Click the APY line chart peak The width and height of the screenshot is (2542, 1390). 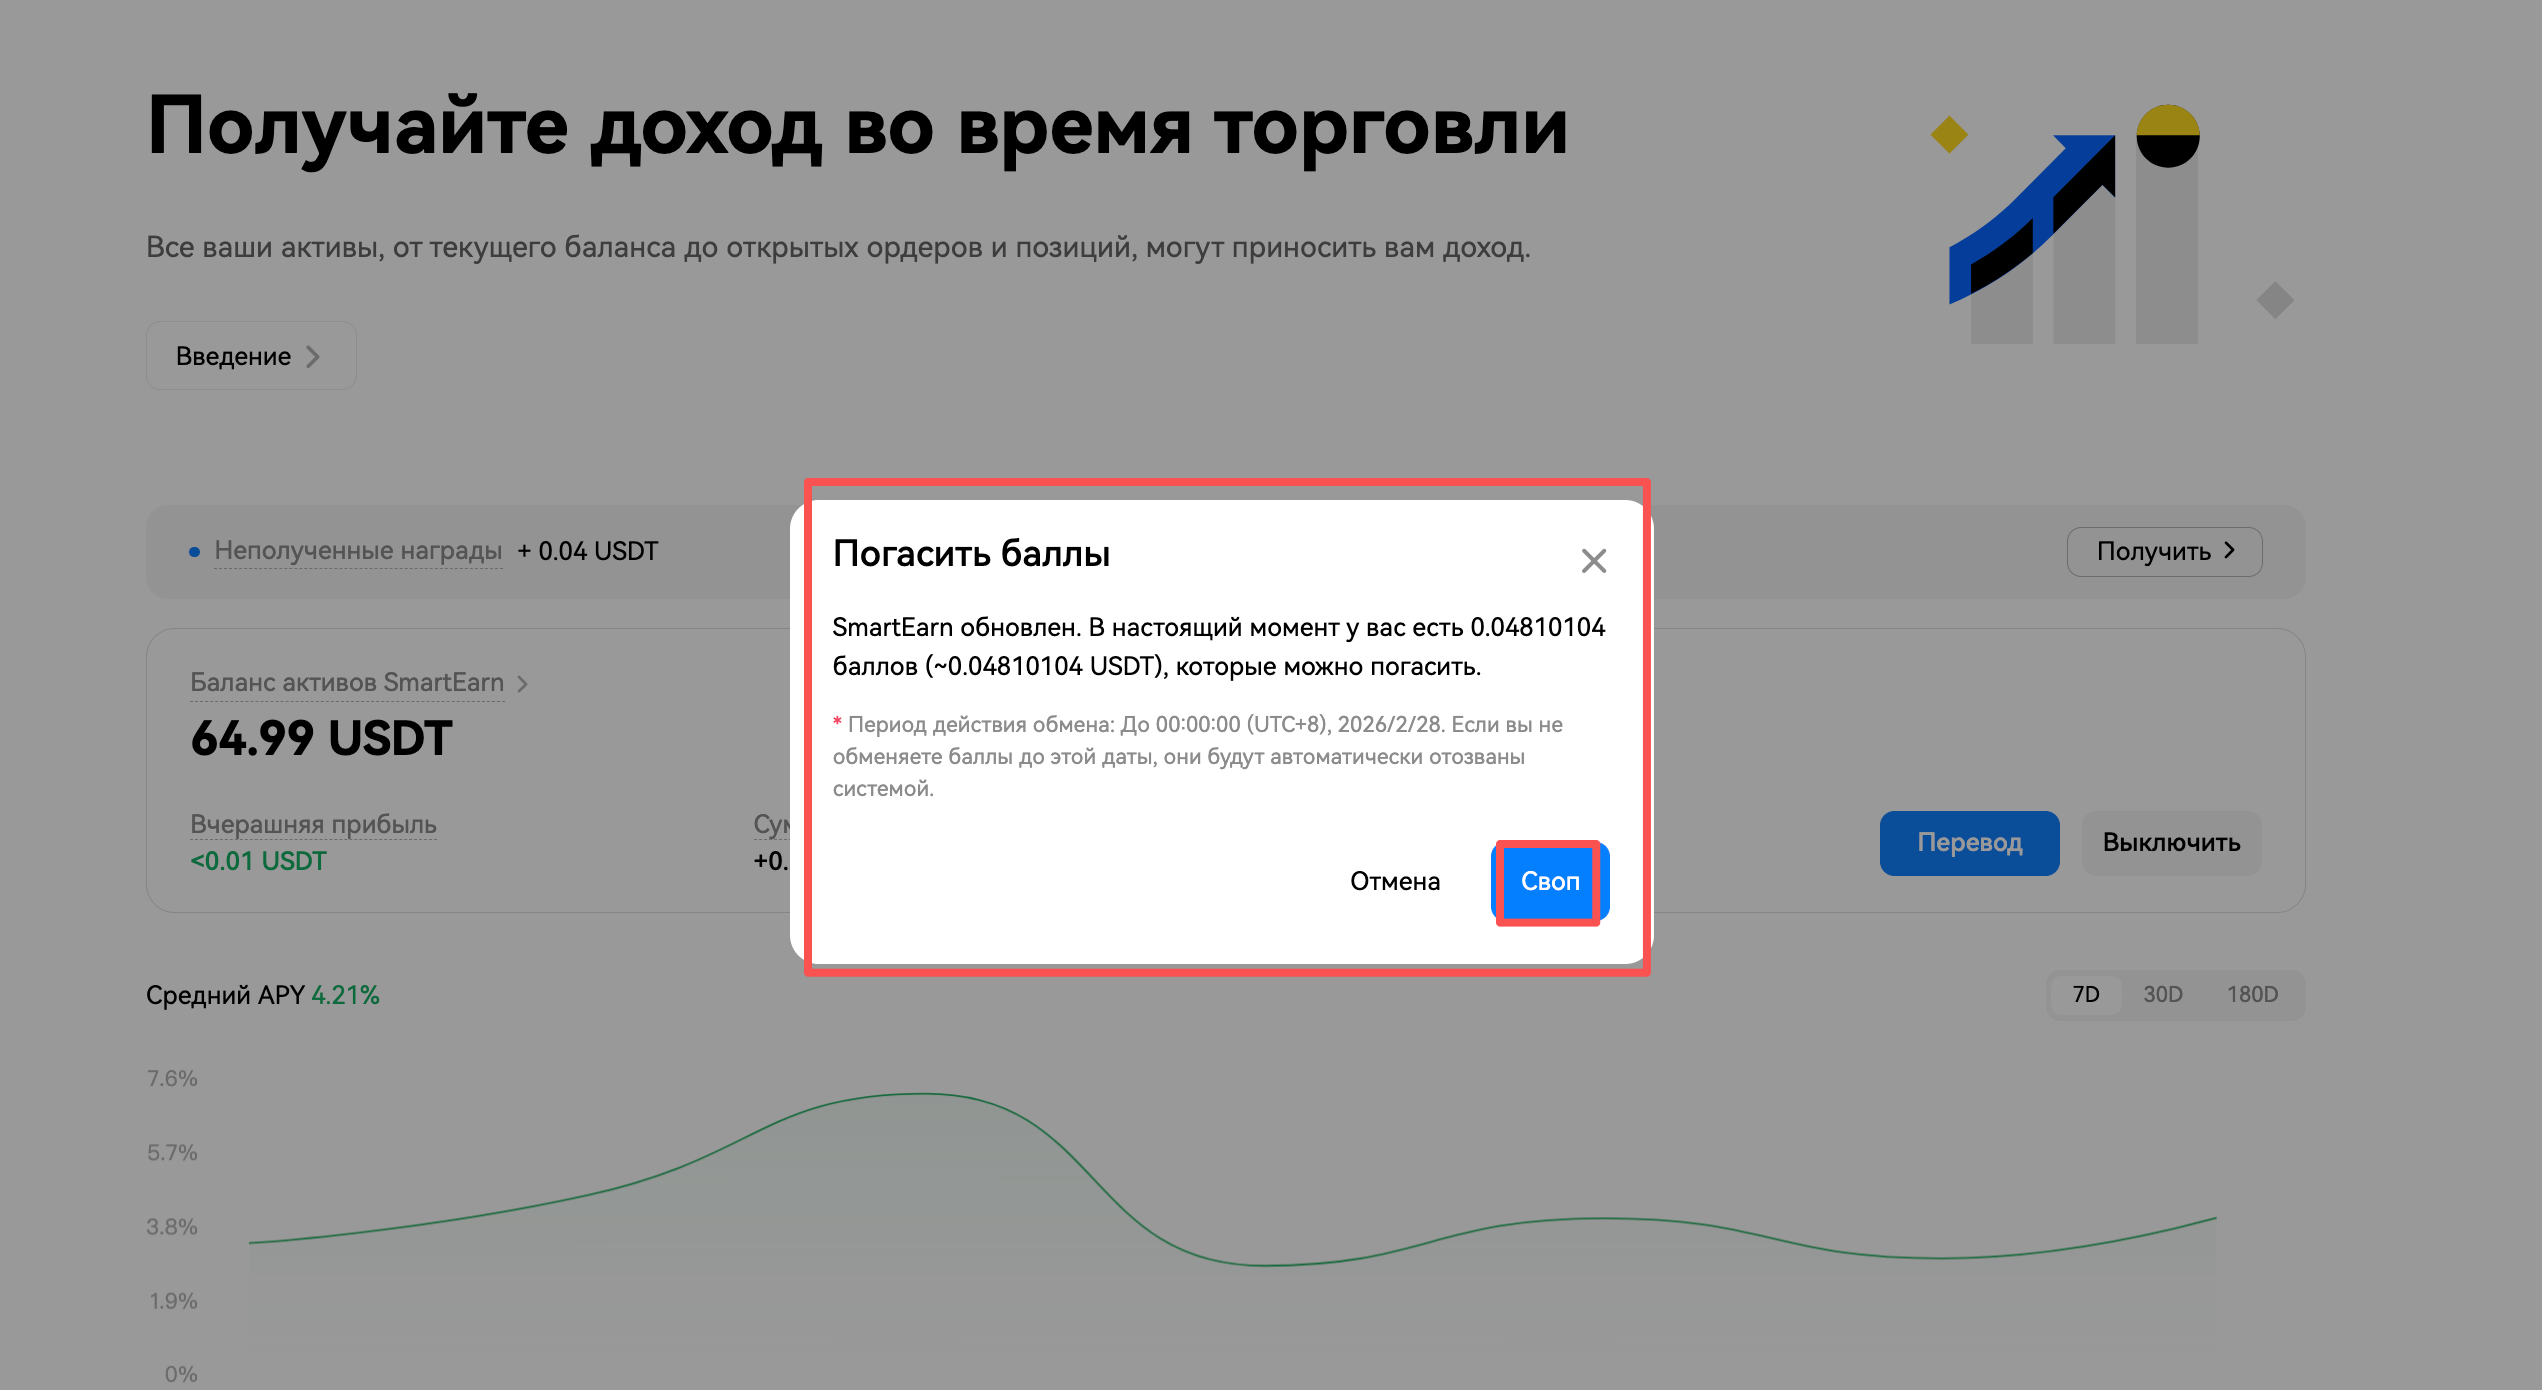click(920, 1094)
